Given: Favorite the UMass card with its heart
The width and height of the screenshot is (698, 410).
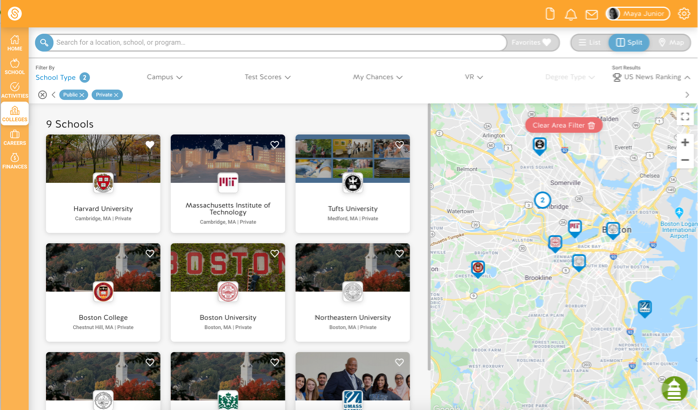Looking at the screenshot, I should pos(399,362).
